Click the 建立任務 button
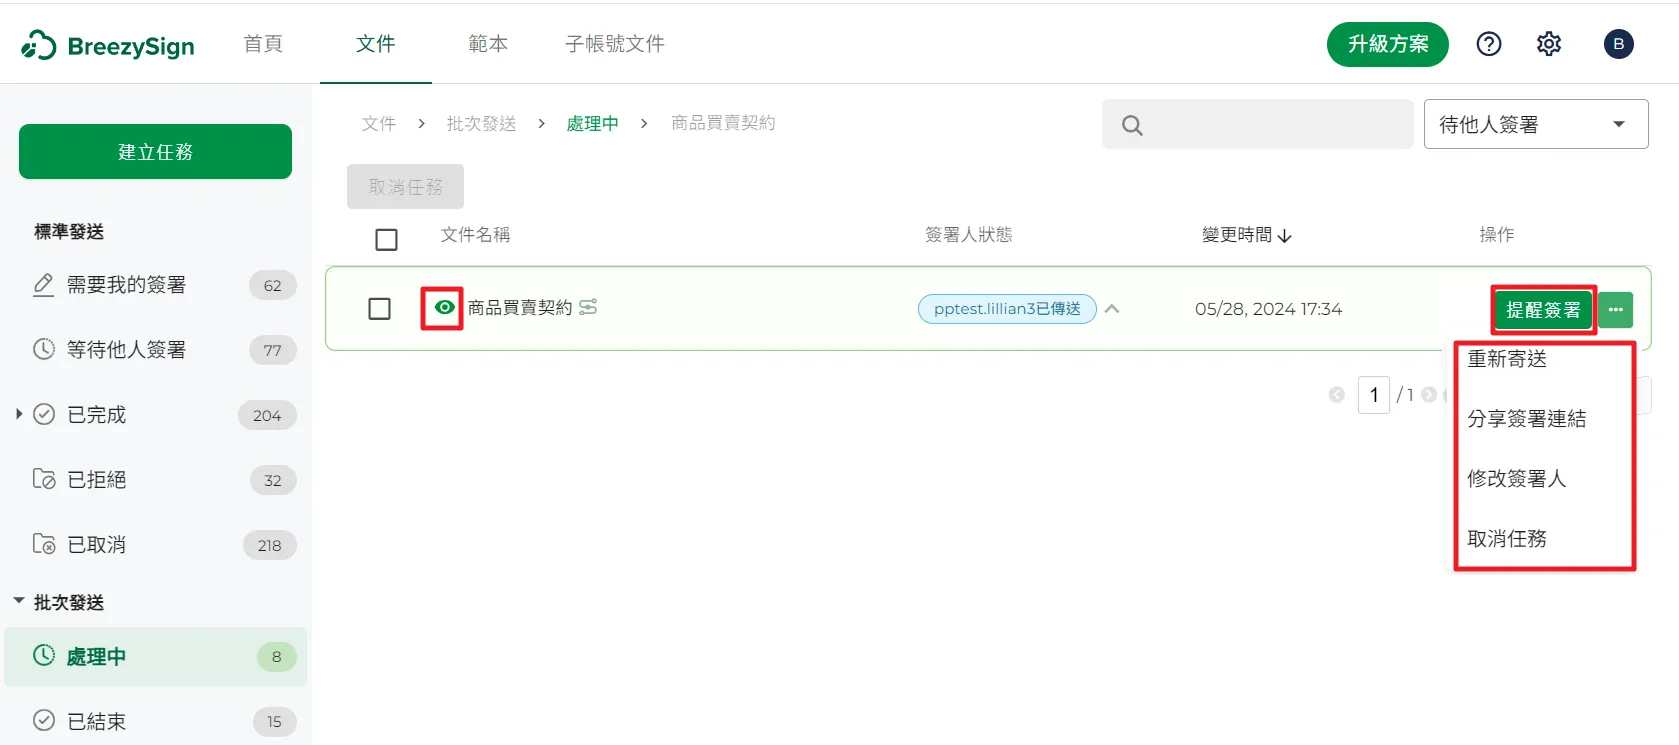This screenshot has height=745, width=1679. pyautogui.click(x=155, y=152)
